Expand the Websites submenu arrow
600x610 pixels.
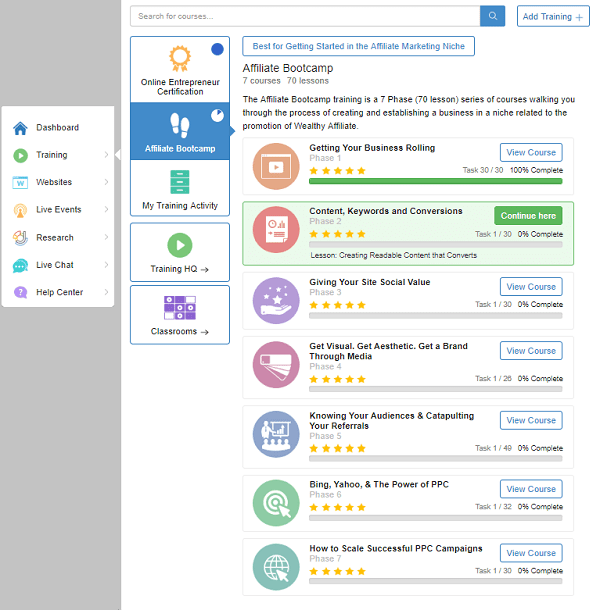106,183
